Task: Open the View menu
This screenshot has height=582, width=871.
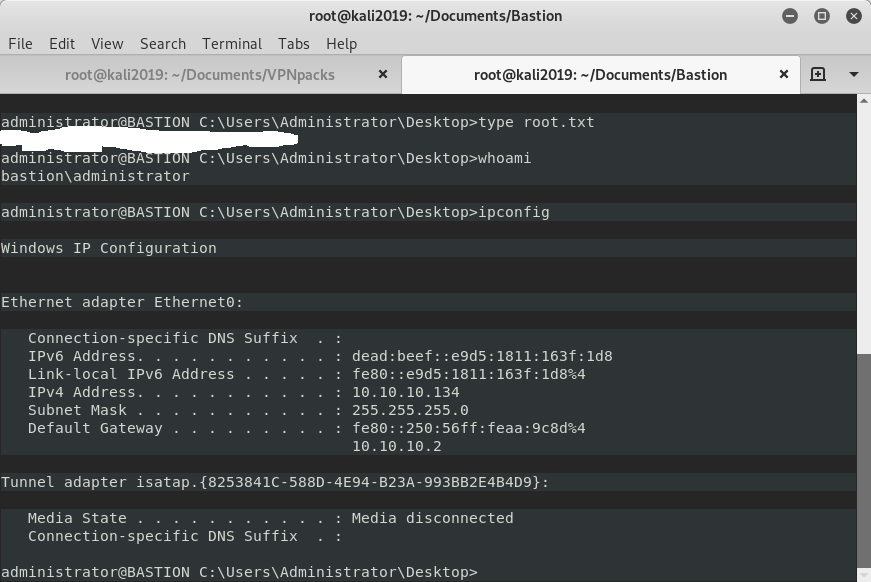Action: (107, 44)
